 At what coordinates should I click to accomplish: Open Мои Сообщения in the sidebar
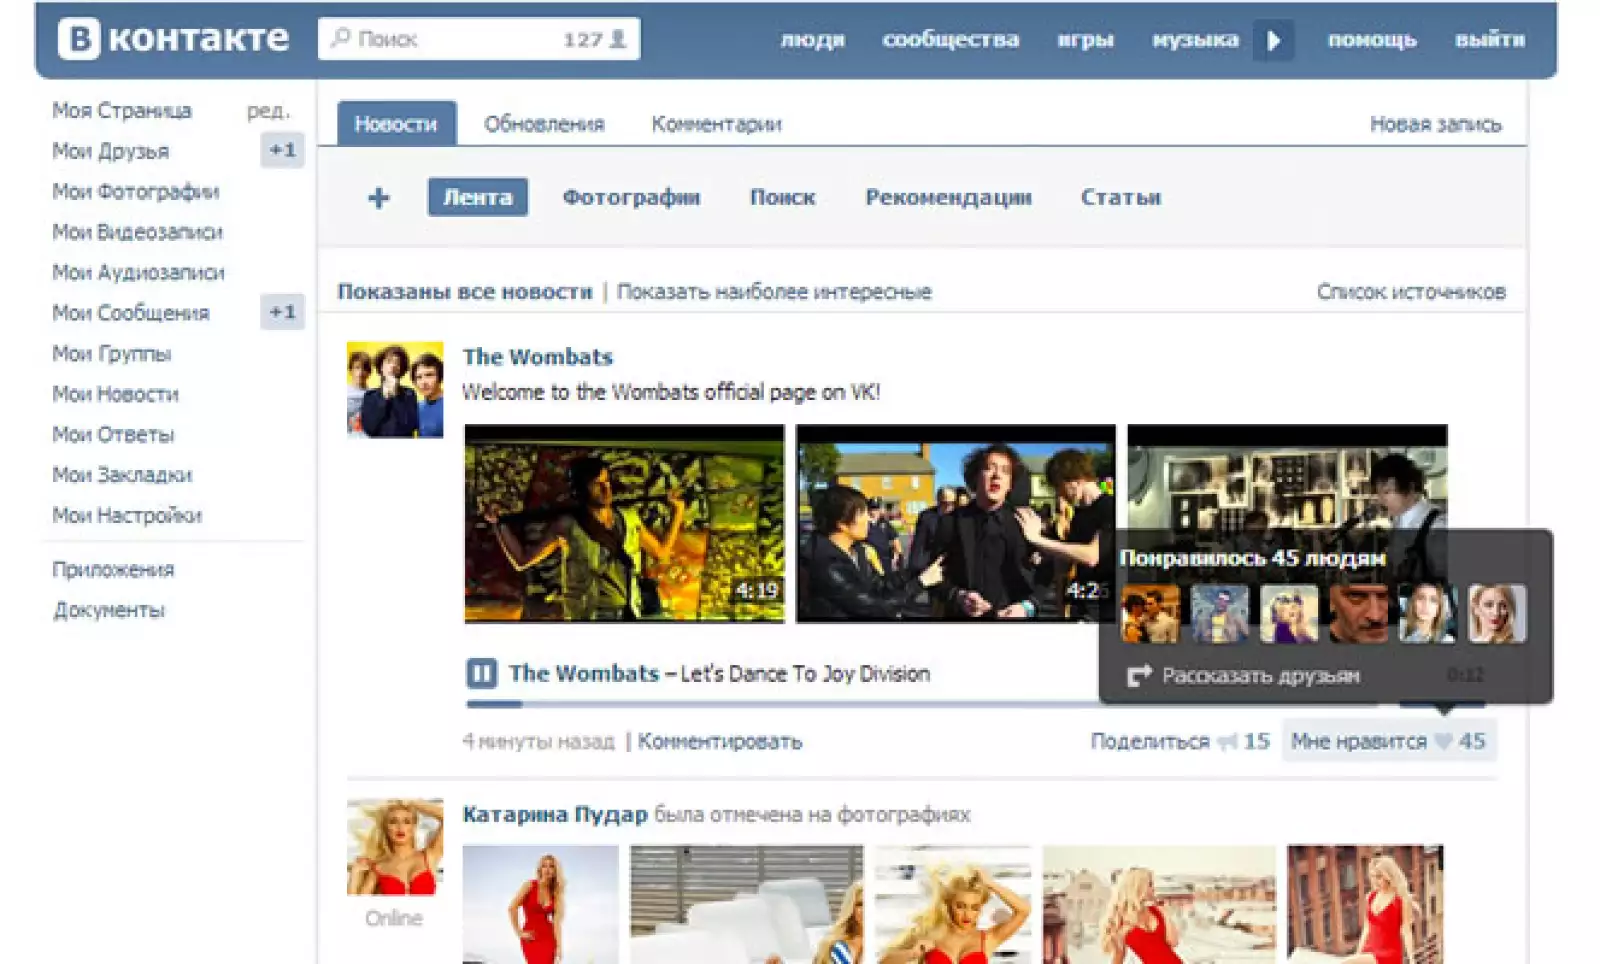[x=131, y=313]
